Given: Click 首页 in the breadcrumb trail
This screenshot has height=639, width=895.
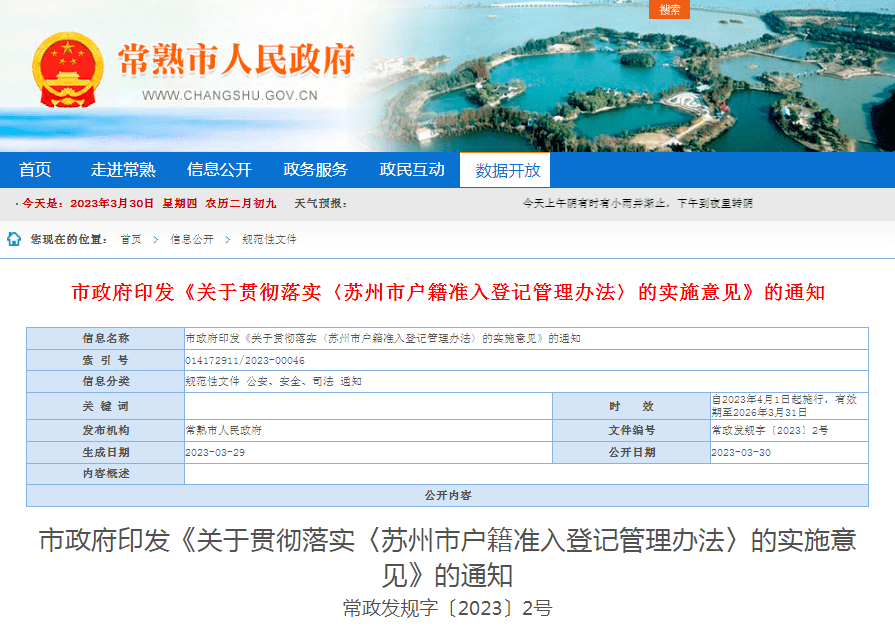Looking at the screenshot, I should pos(129,239).
